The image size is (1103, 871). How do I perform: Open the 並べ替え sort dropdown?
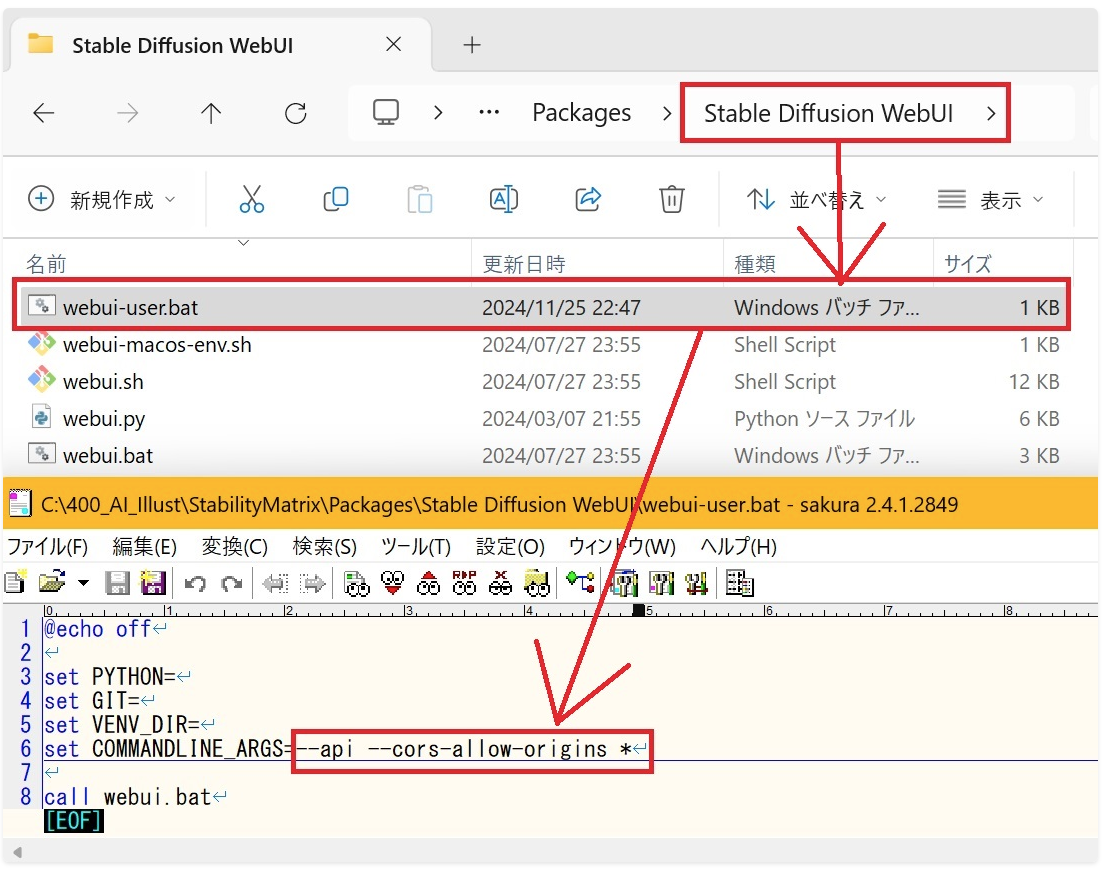click(x=816, y=200)
